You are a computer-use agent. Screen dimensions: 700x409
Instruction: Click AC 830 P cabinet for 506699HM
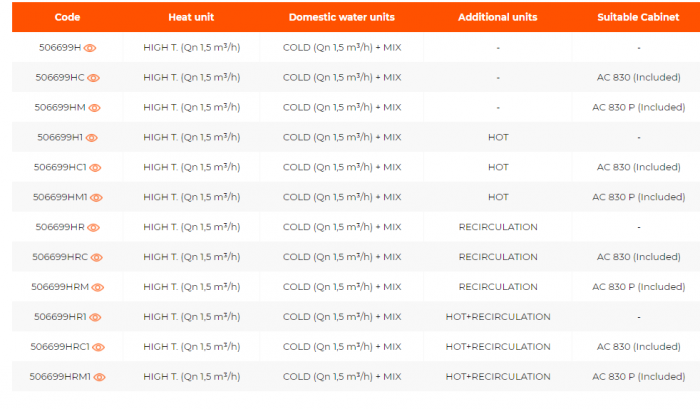tap(638, 107)
